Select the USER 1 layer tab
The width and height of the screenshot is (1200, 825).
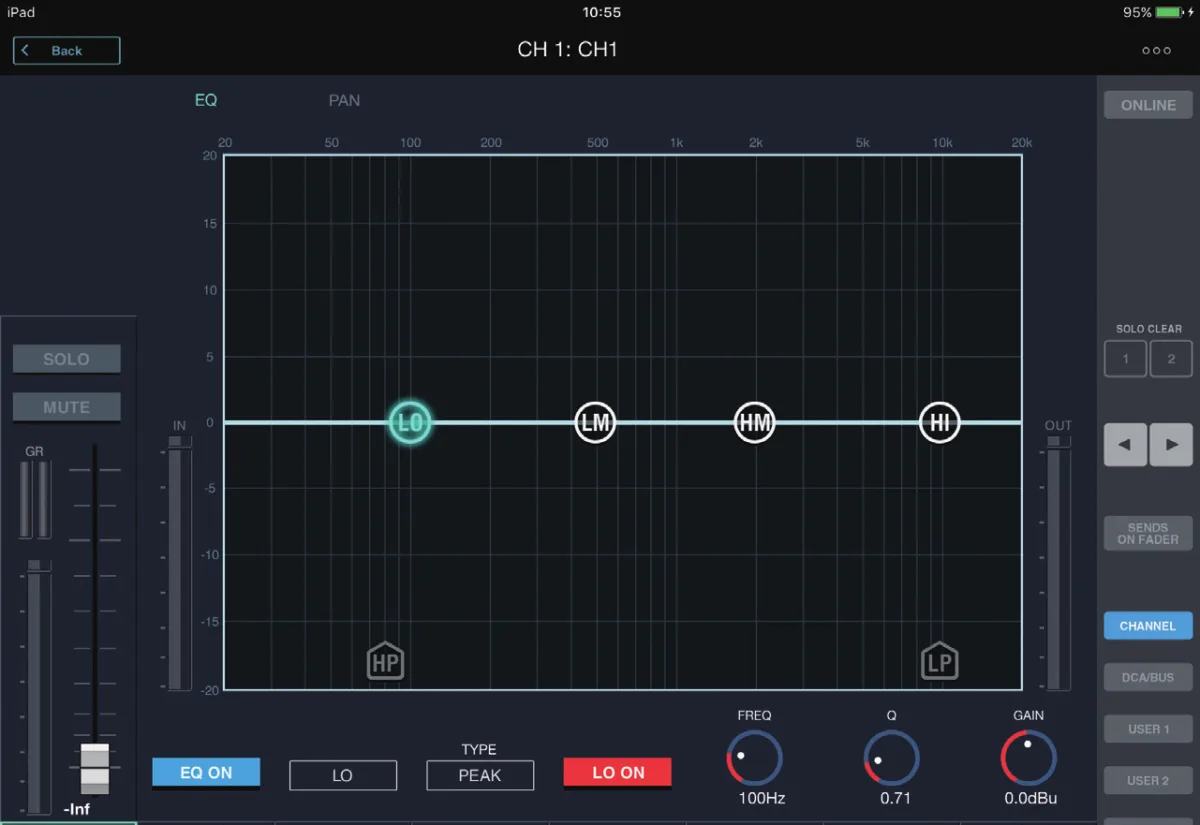click(x=1148, y=729)
